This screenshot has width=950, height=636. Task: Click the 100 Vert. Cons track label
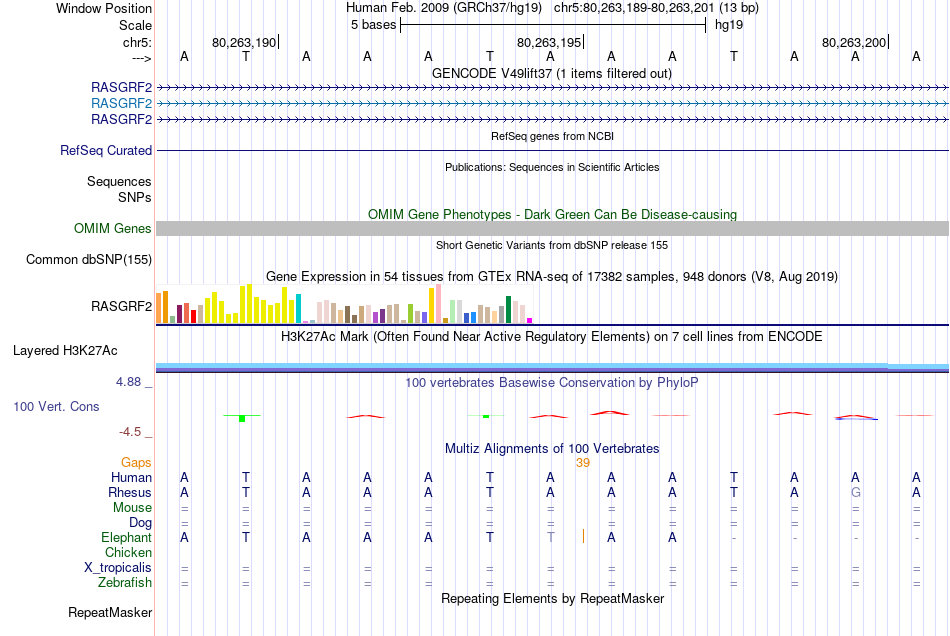pos(56,406)
